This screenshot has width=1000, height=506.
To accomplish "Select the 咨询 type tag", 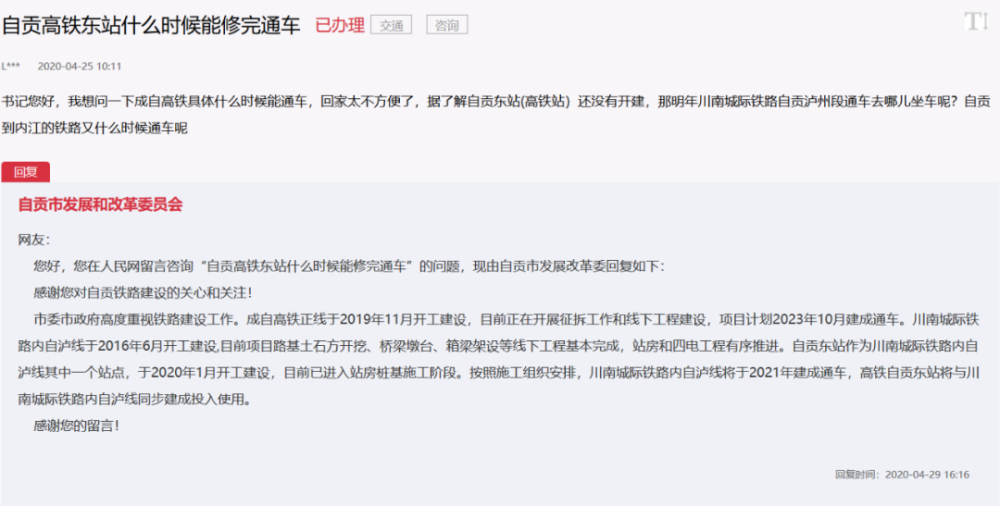I will tap(446, 25).
